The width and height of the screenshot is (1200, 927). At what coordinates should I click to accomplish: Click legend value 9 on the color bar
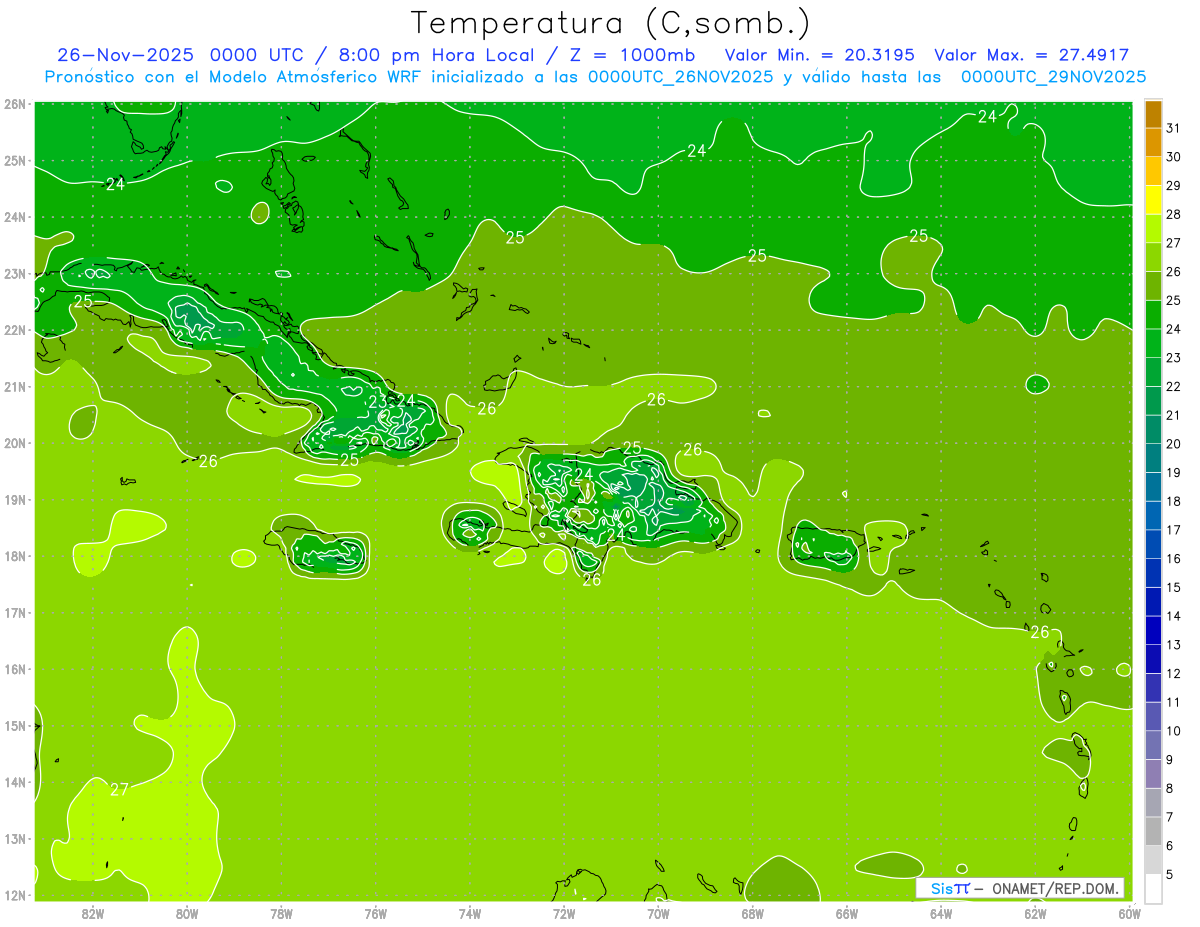[1169, 760]
